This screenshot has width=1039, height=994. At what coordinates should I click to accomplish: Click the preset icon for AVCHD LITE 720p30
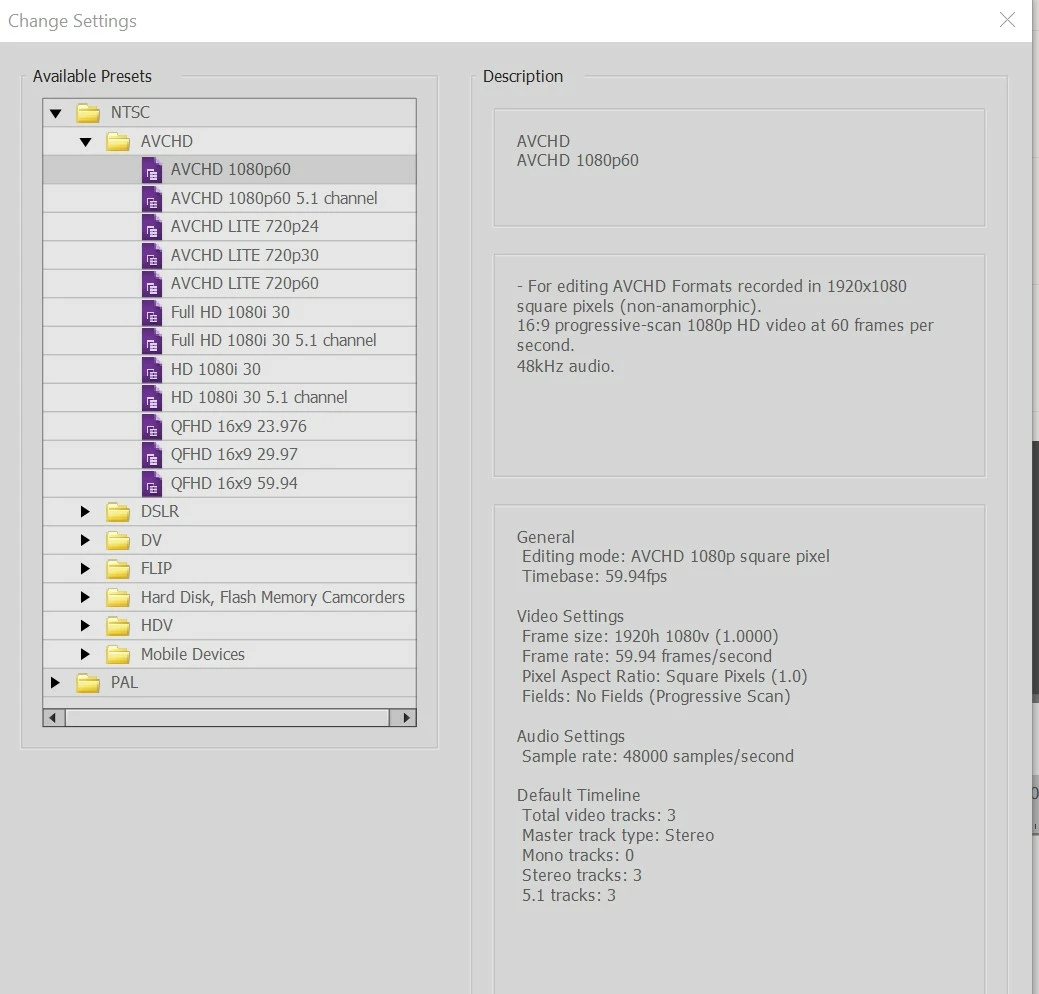[x=152, y=255]
